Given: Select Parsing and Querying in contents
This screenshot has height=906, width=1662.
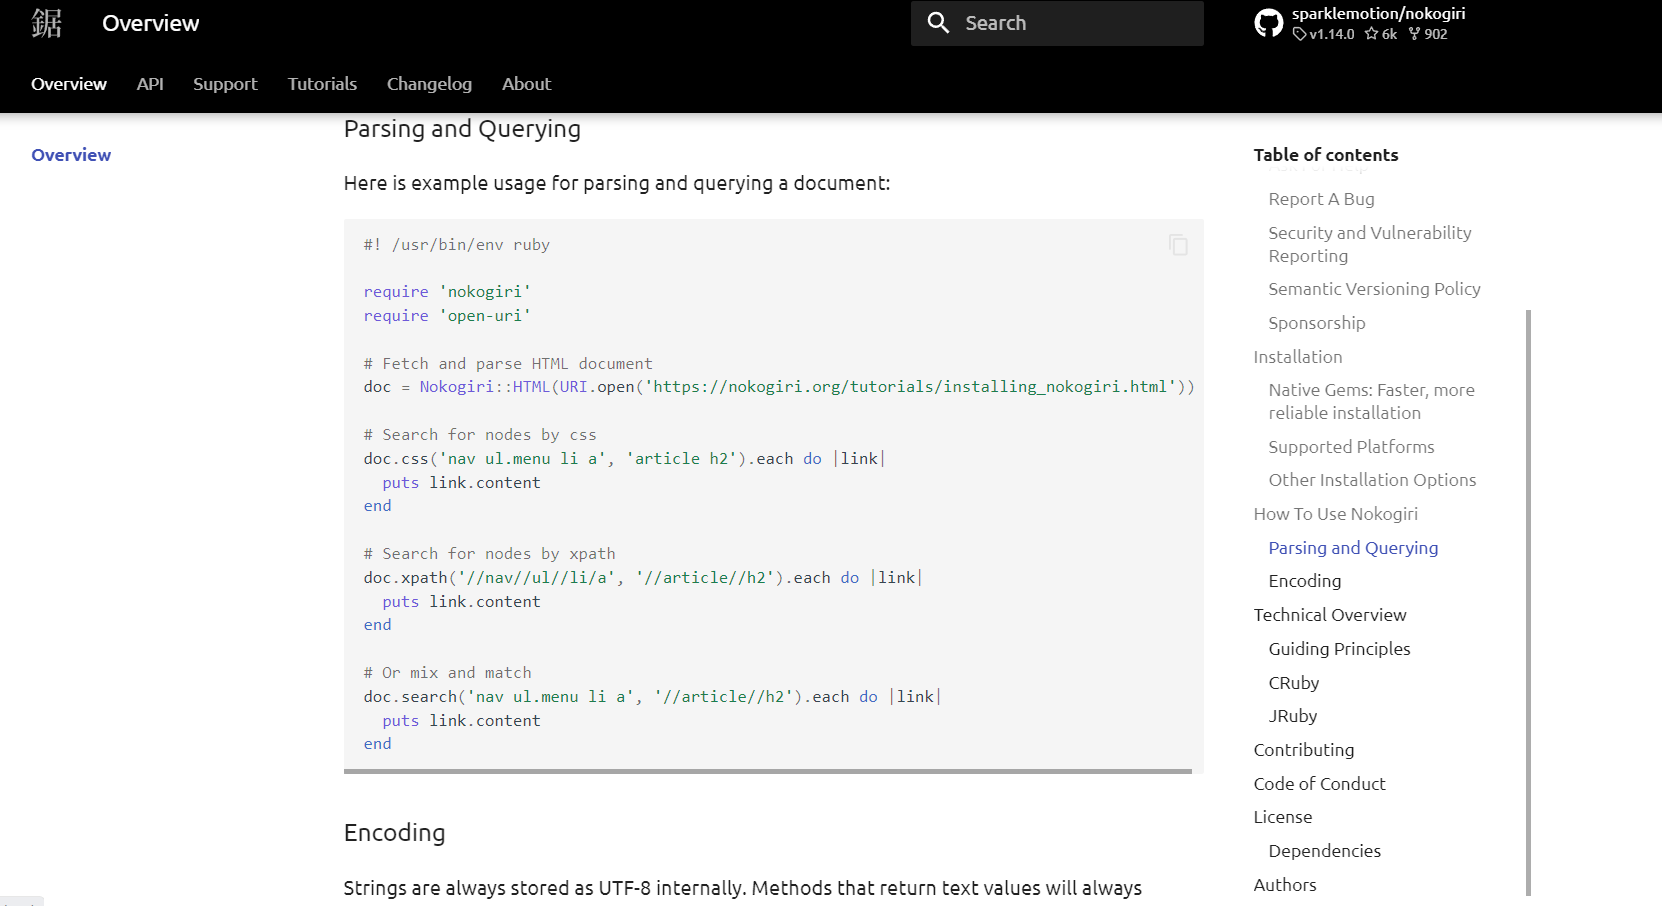Looking at the screenshot, I should coord(1353,548).
